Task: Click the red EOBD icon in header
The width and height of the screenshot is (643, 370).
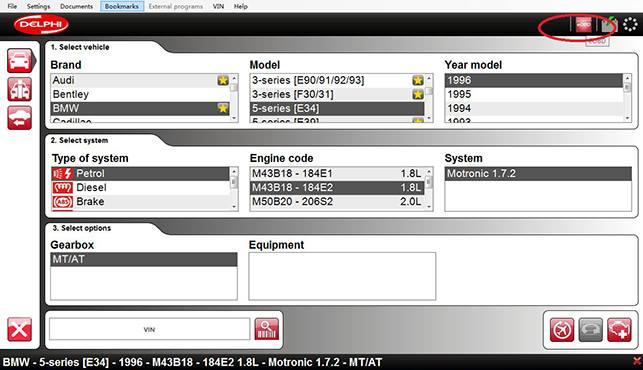Action: coord(584,25)
